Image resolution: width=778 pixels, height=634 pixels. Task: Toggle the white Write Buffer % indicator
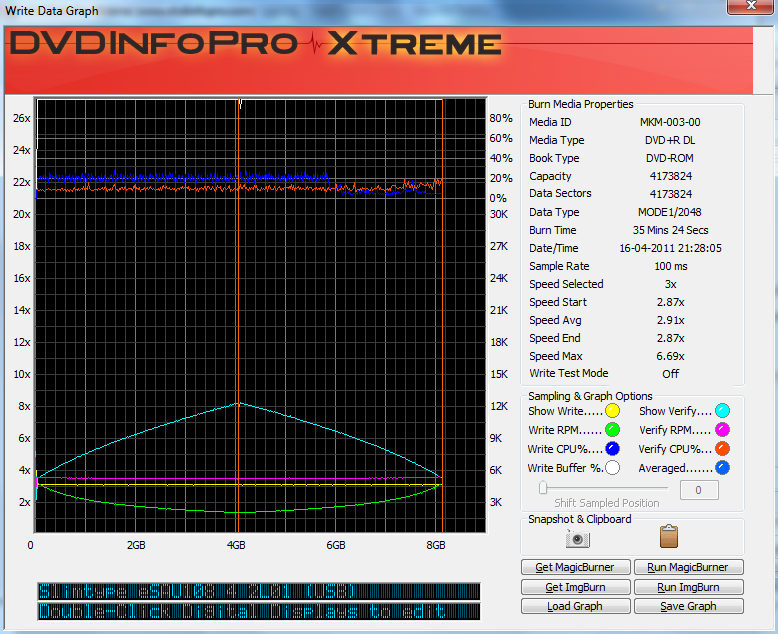click(x=612, y=468)
